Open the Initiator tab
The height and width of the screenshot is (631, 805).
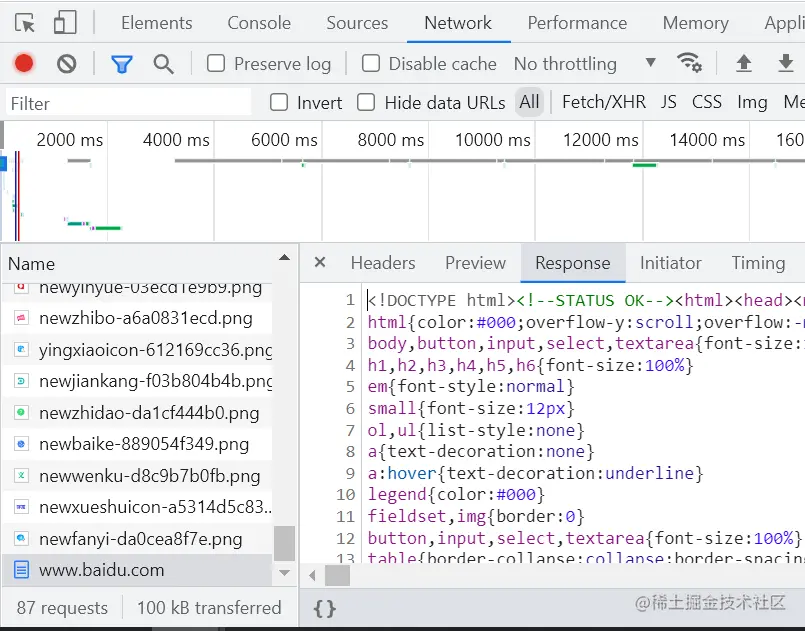670,263
